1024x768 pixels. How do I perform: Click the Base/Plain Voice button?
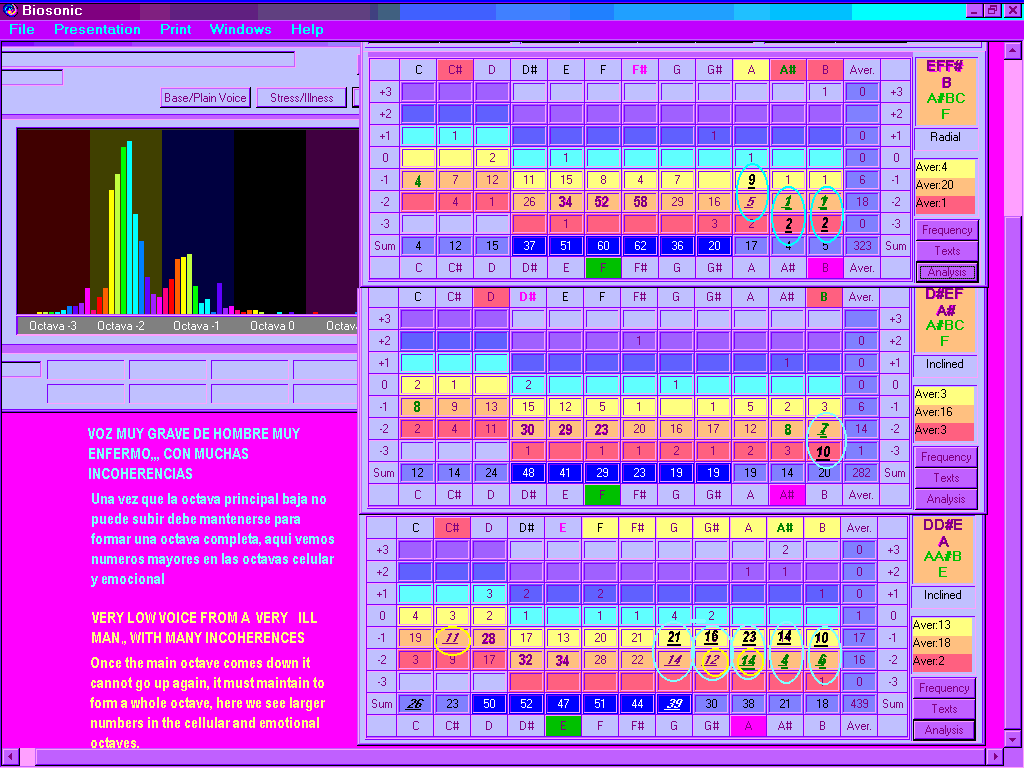205,98
